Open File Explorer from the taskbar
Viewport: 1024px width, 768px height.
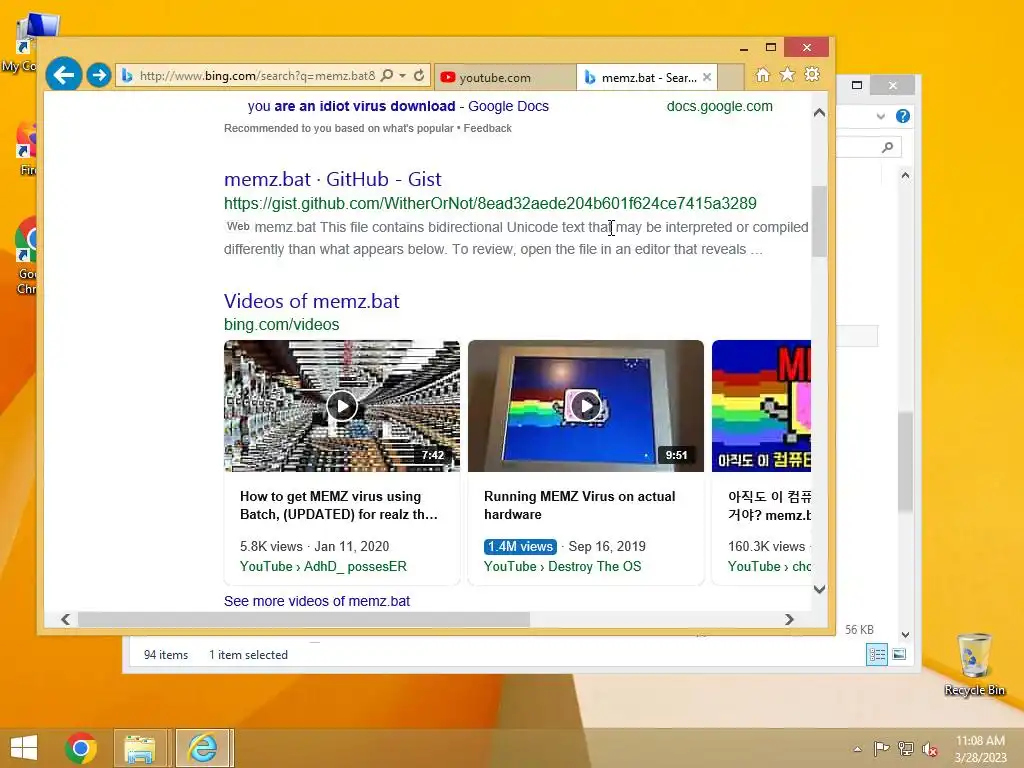pyautogui.click(x=140, y=748)
